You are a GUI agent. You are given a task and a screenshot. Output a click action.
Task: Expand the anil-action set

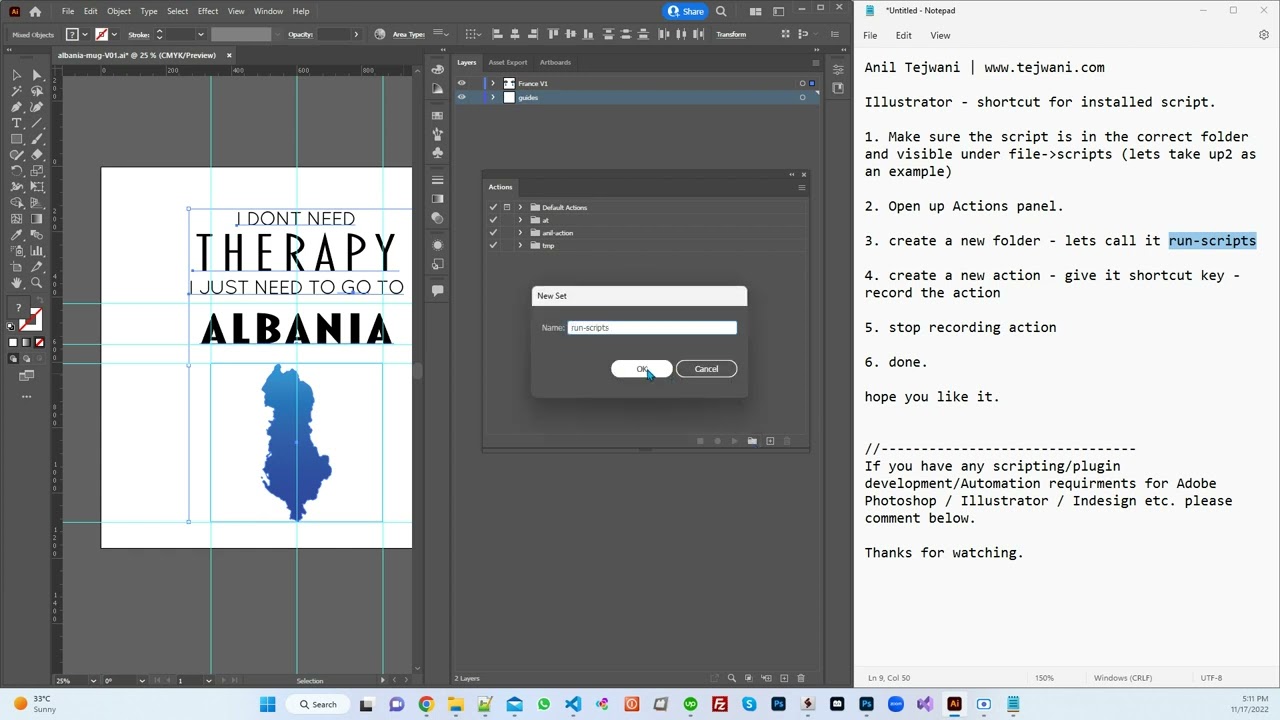pyautogui.click(x=520, y=233)
